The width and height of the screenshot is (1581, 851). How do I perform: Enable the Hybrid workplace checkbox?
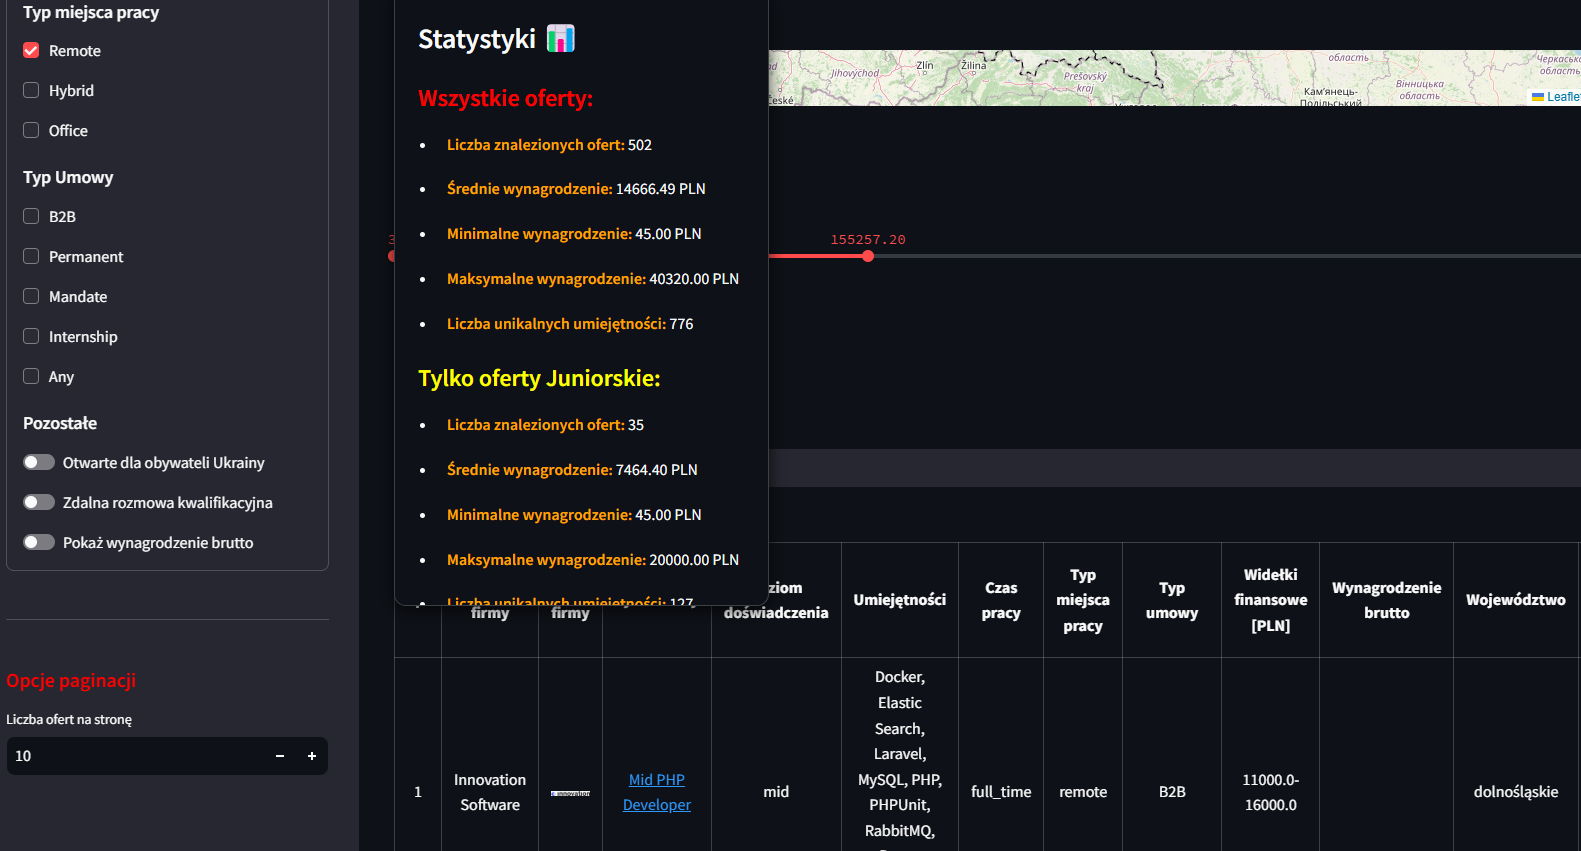[x=31, y=90]
